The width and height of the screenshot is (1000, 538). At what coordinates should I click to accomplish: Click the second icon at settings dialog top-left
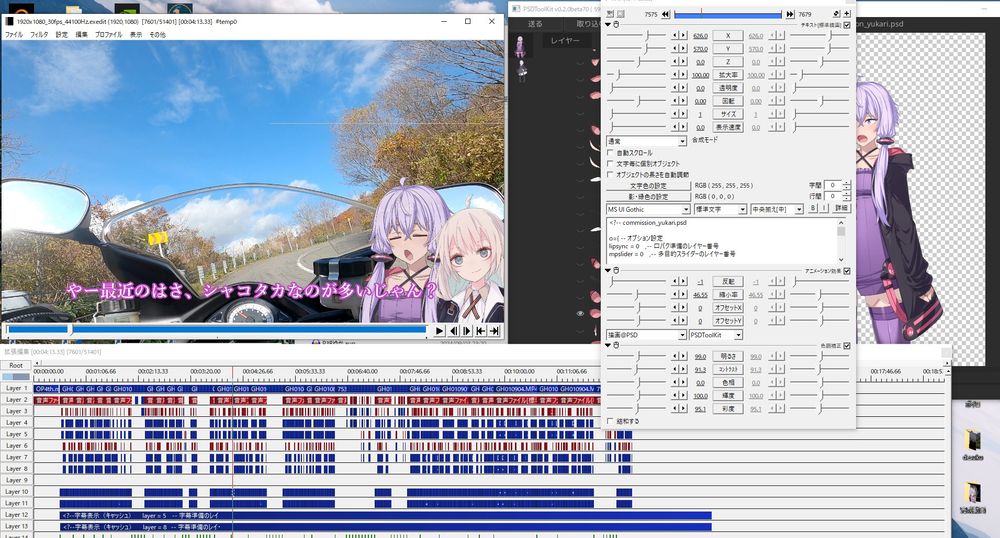621,13
